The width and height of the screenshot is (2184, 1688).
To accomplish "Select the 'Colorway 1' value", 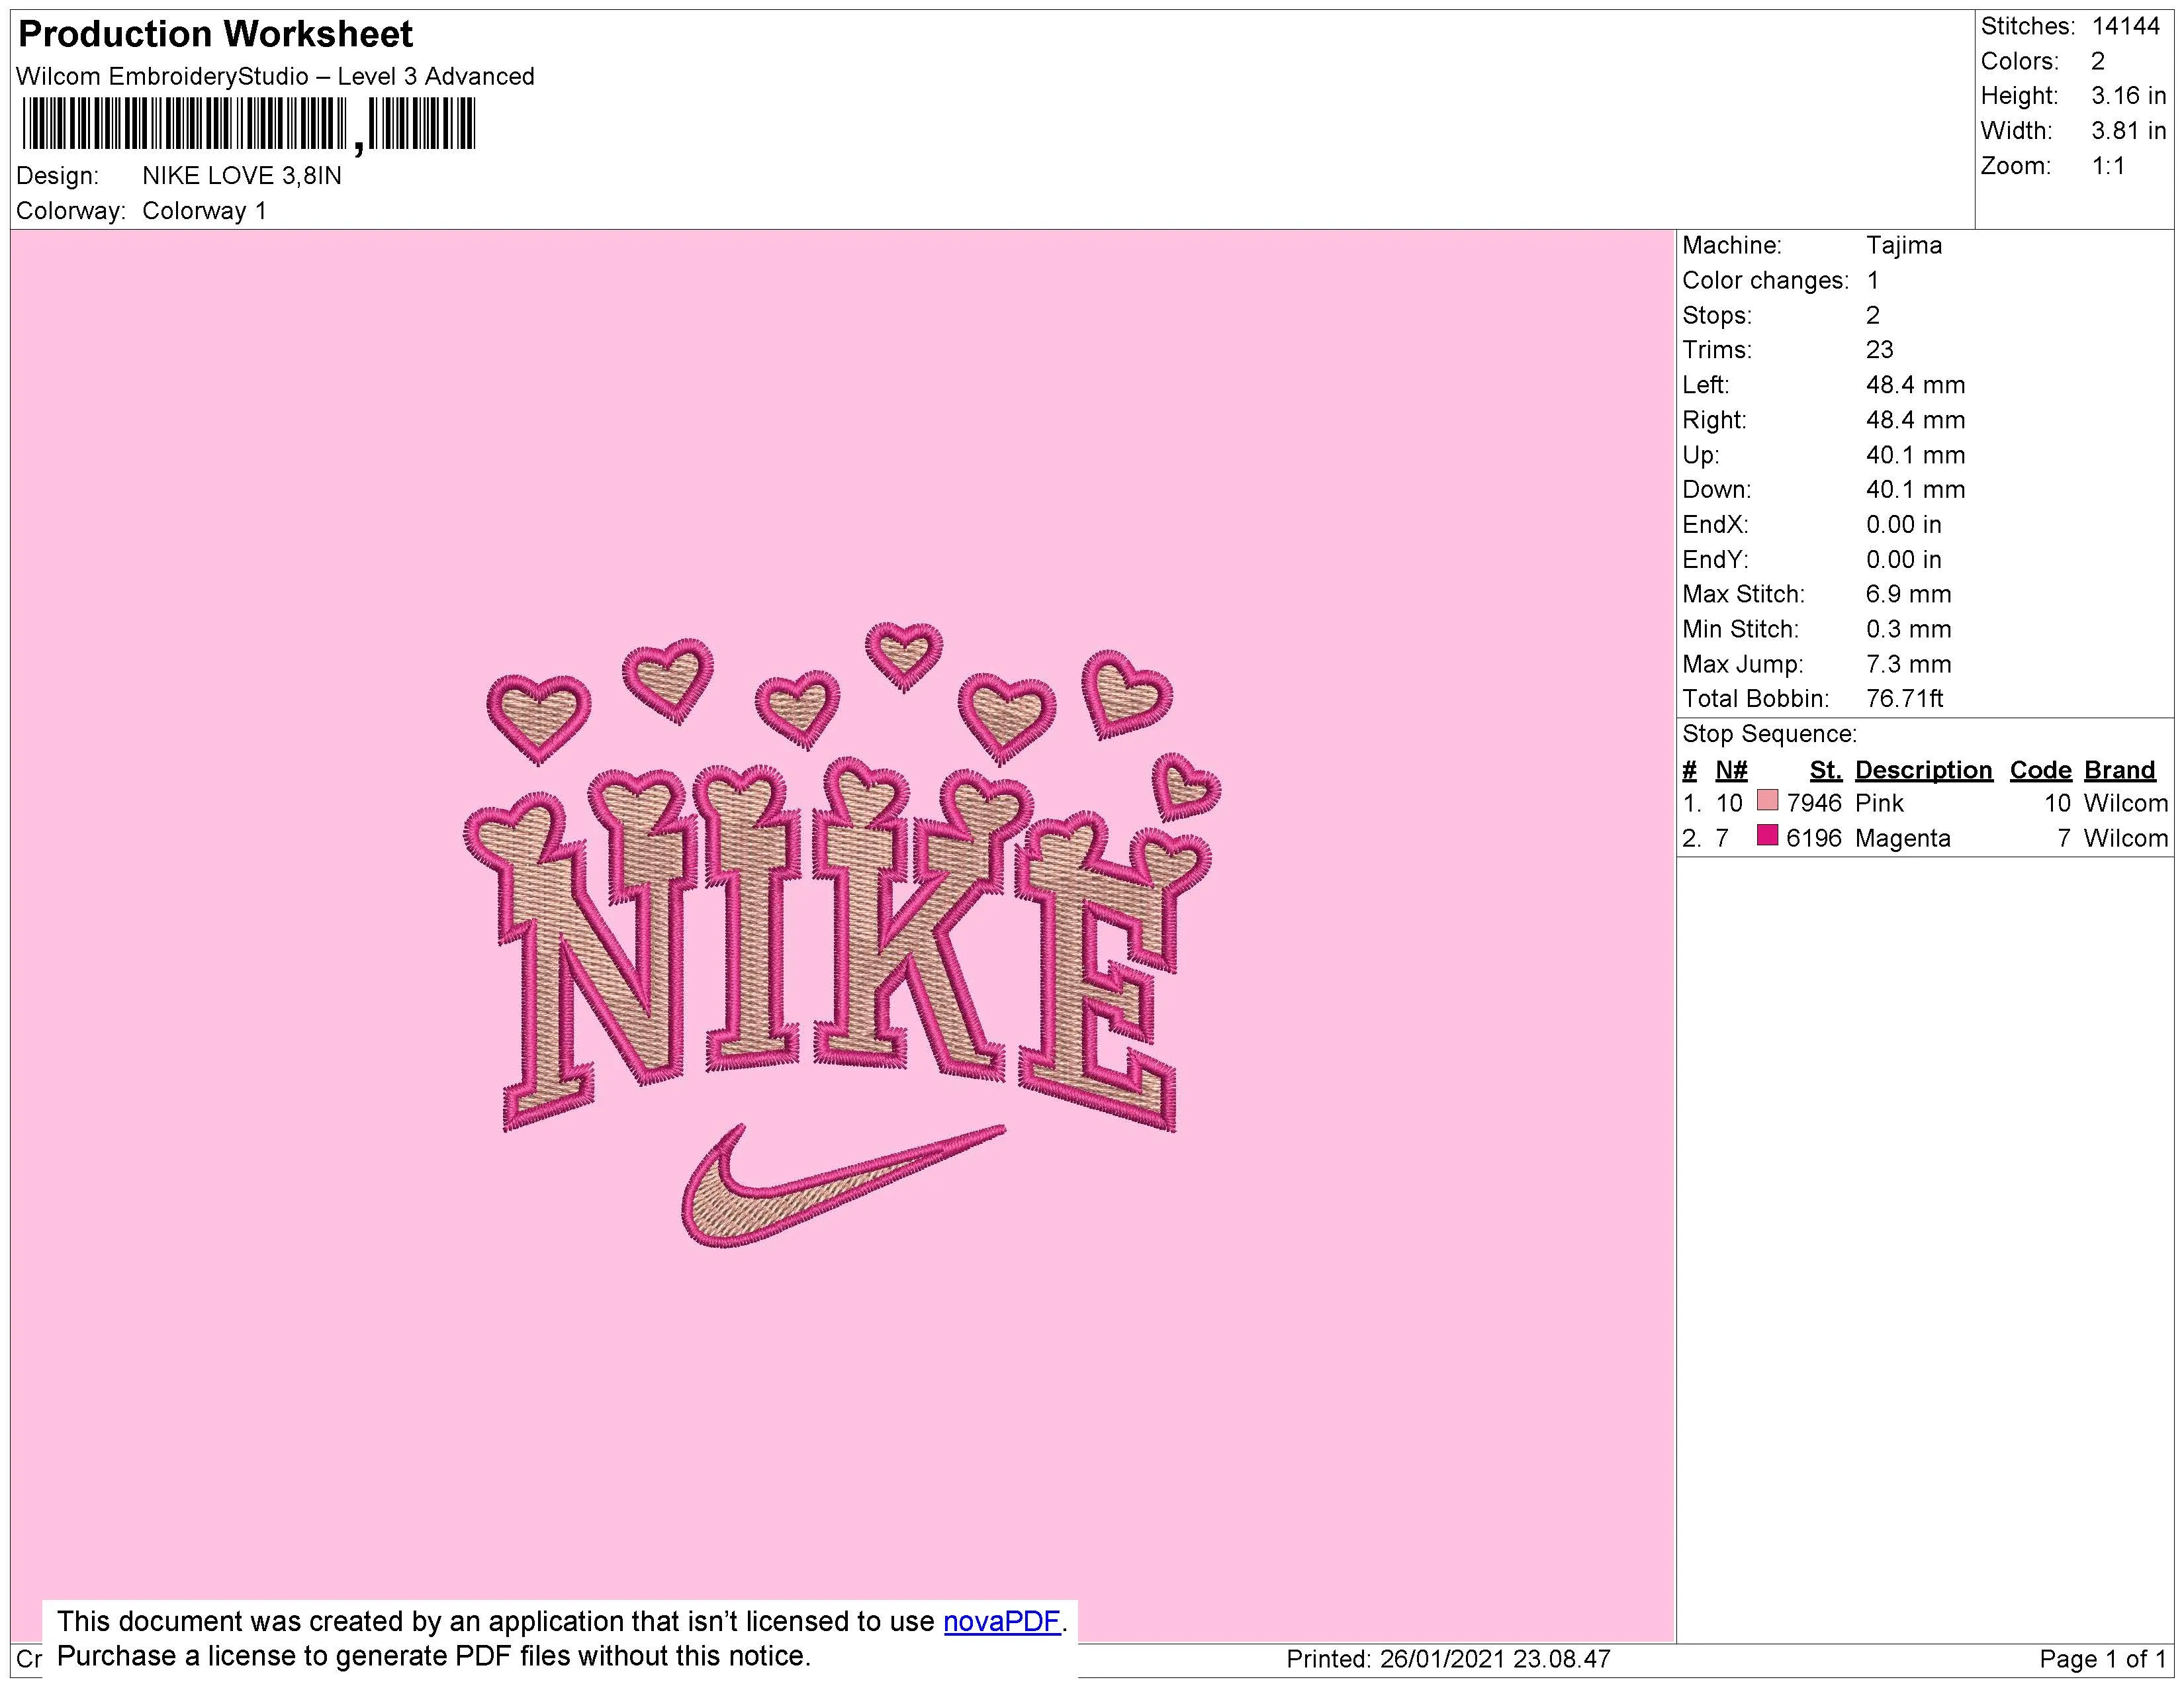I will (x=204, y=211).
